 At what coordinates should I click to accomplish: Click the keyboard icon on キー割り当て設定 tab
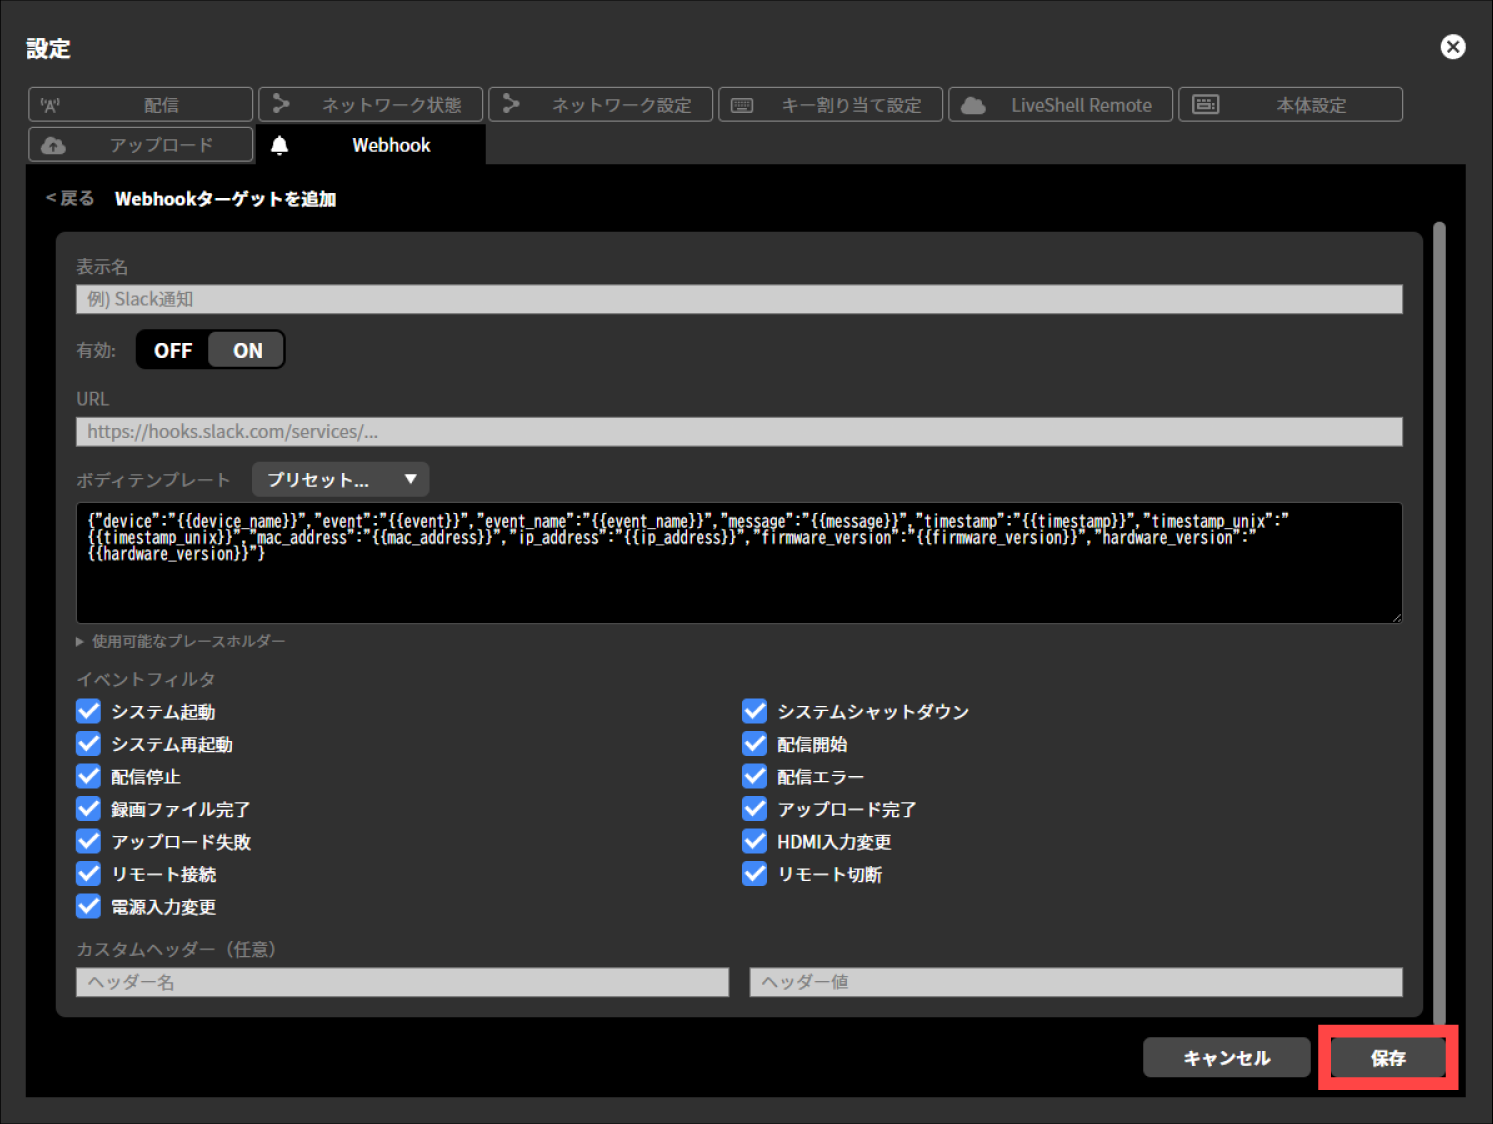[x=742, y=104]
